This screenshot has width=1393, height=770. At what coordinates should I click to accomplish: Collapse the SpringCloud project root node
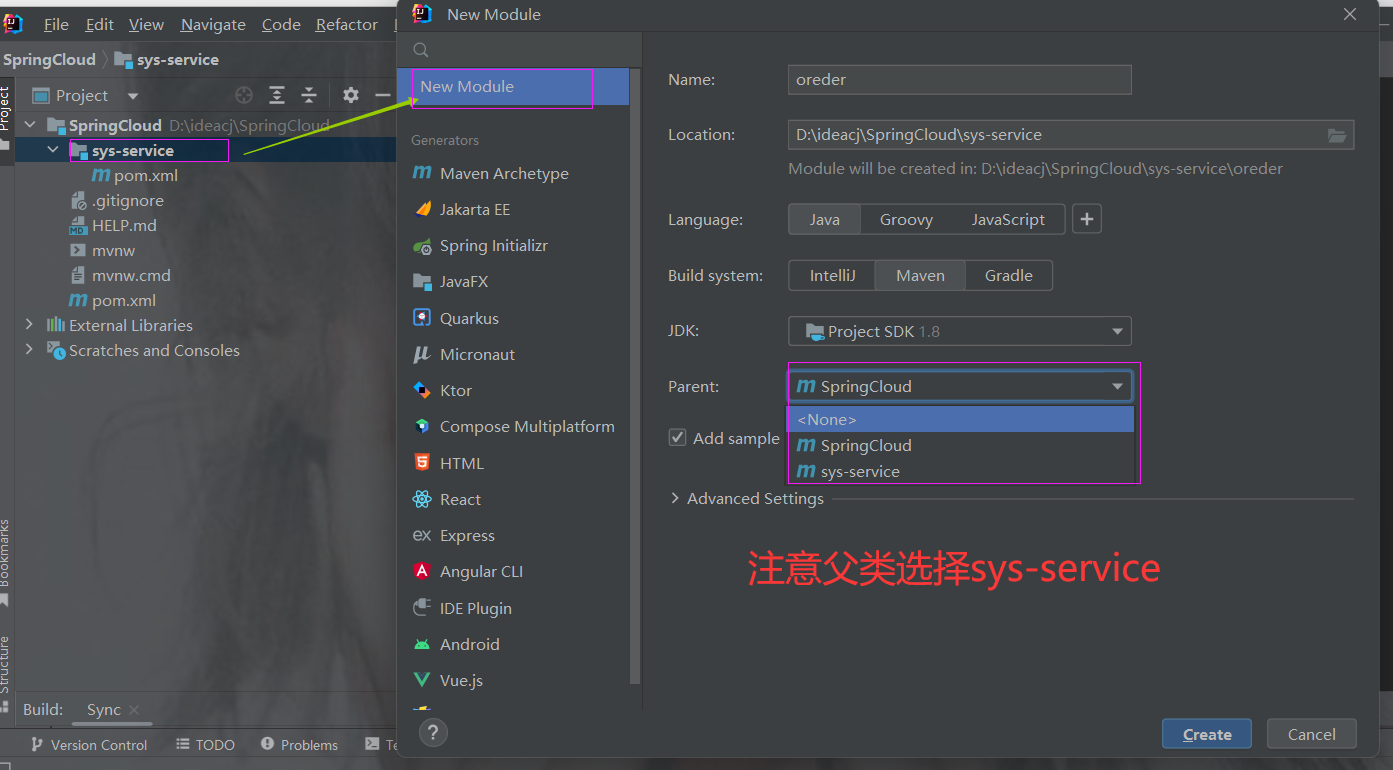(x=30, y=125)
